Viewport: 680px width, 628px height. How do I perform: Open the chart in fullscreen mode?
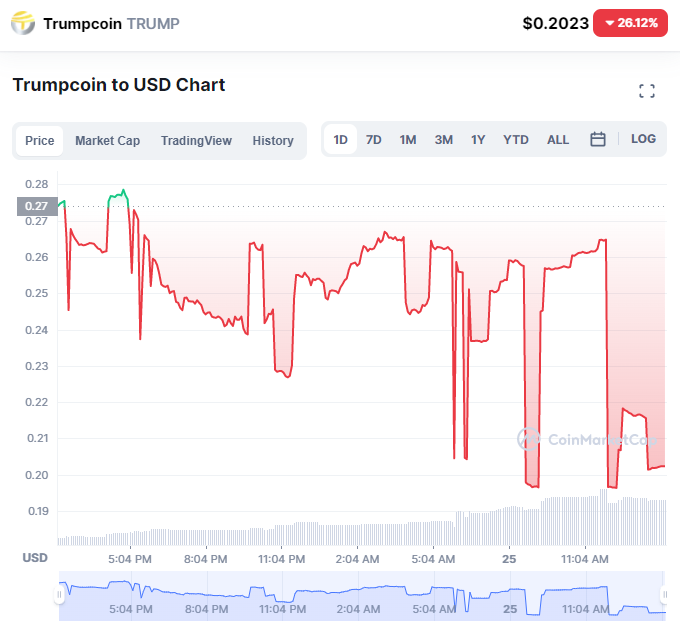647,91
